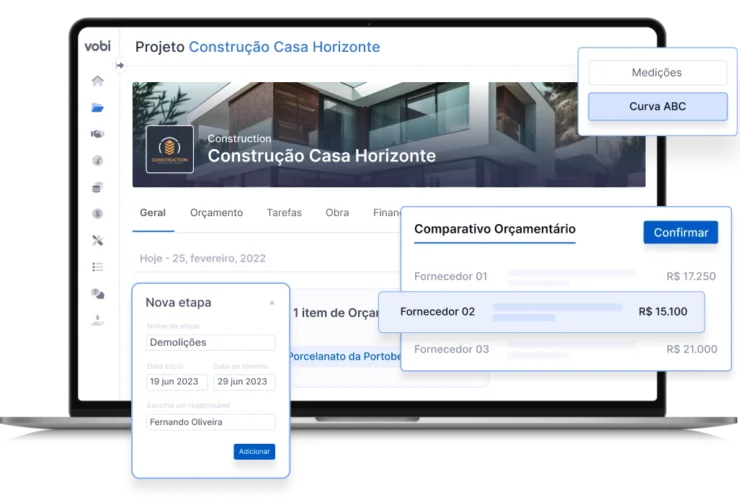The width and height of the screenshot is (740, 500).
Task: Select the coins stack sidebar icon
Action: click(97, 187)
